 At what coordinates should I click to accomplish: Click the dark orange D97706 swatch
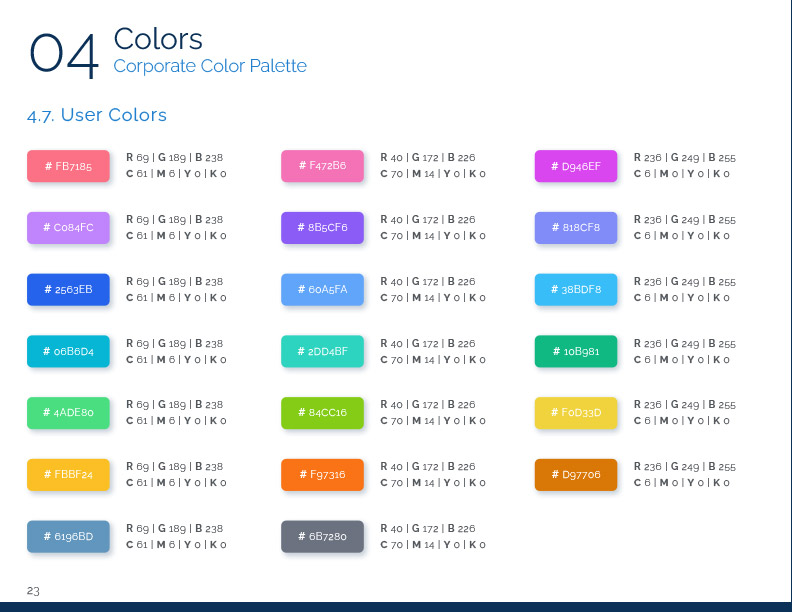[576, 475]
